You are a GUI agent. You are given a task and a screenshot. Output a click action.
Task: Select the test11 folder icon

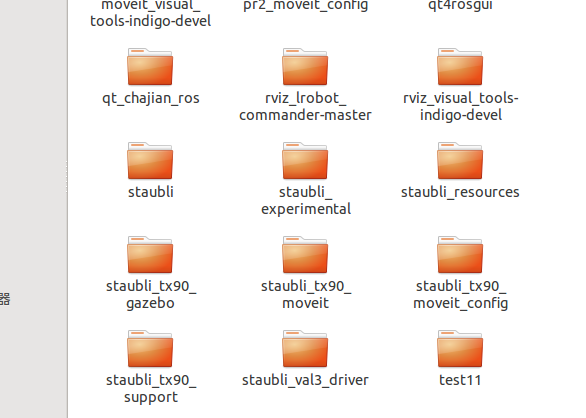click(x=460, y=349)
